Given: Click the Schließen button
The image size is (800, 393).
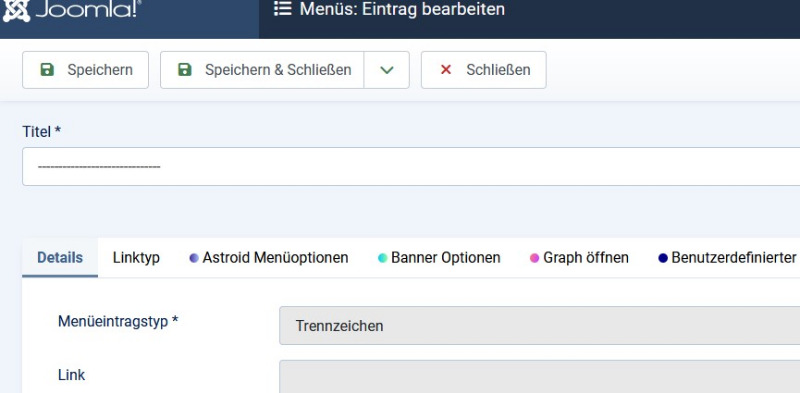Looking at the screenshot, I should click(x=484, y=70).
